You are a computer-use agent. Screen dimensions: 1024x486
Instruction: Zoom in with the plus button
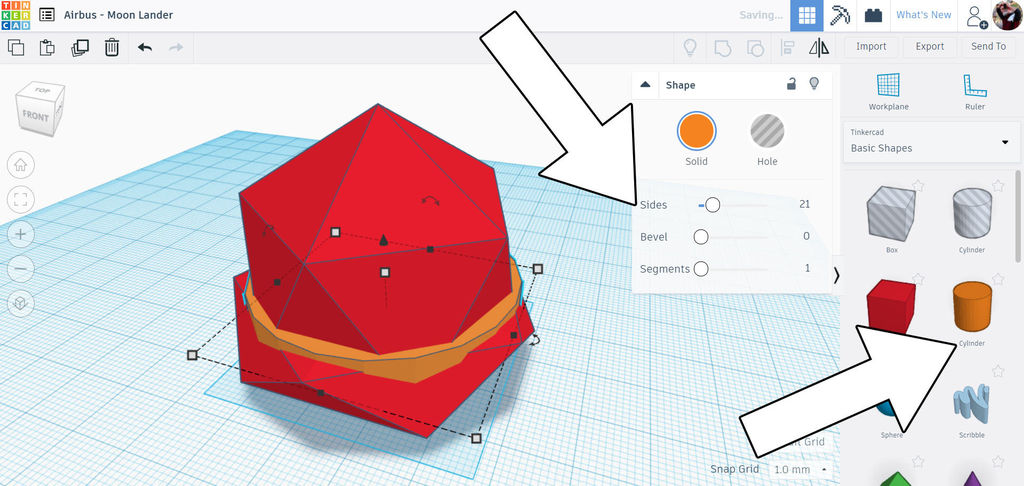tap(20, 234)
